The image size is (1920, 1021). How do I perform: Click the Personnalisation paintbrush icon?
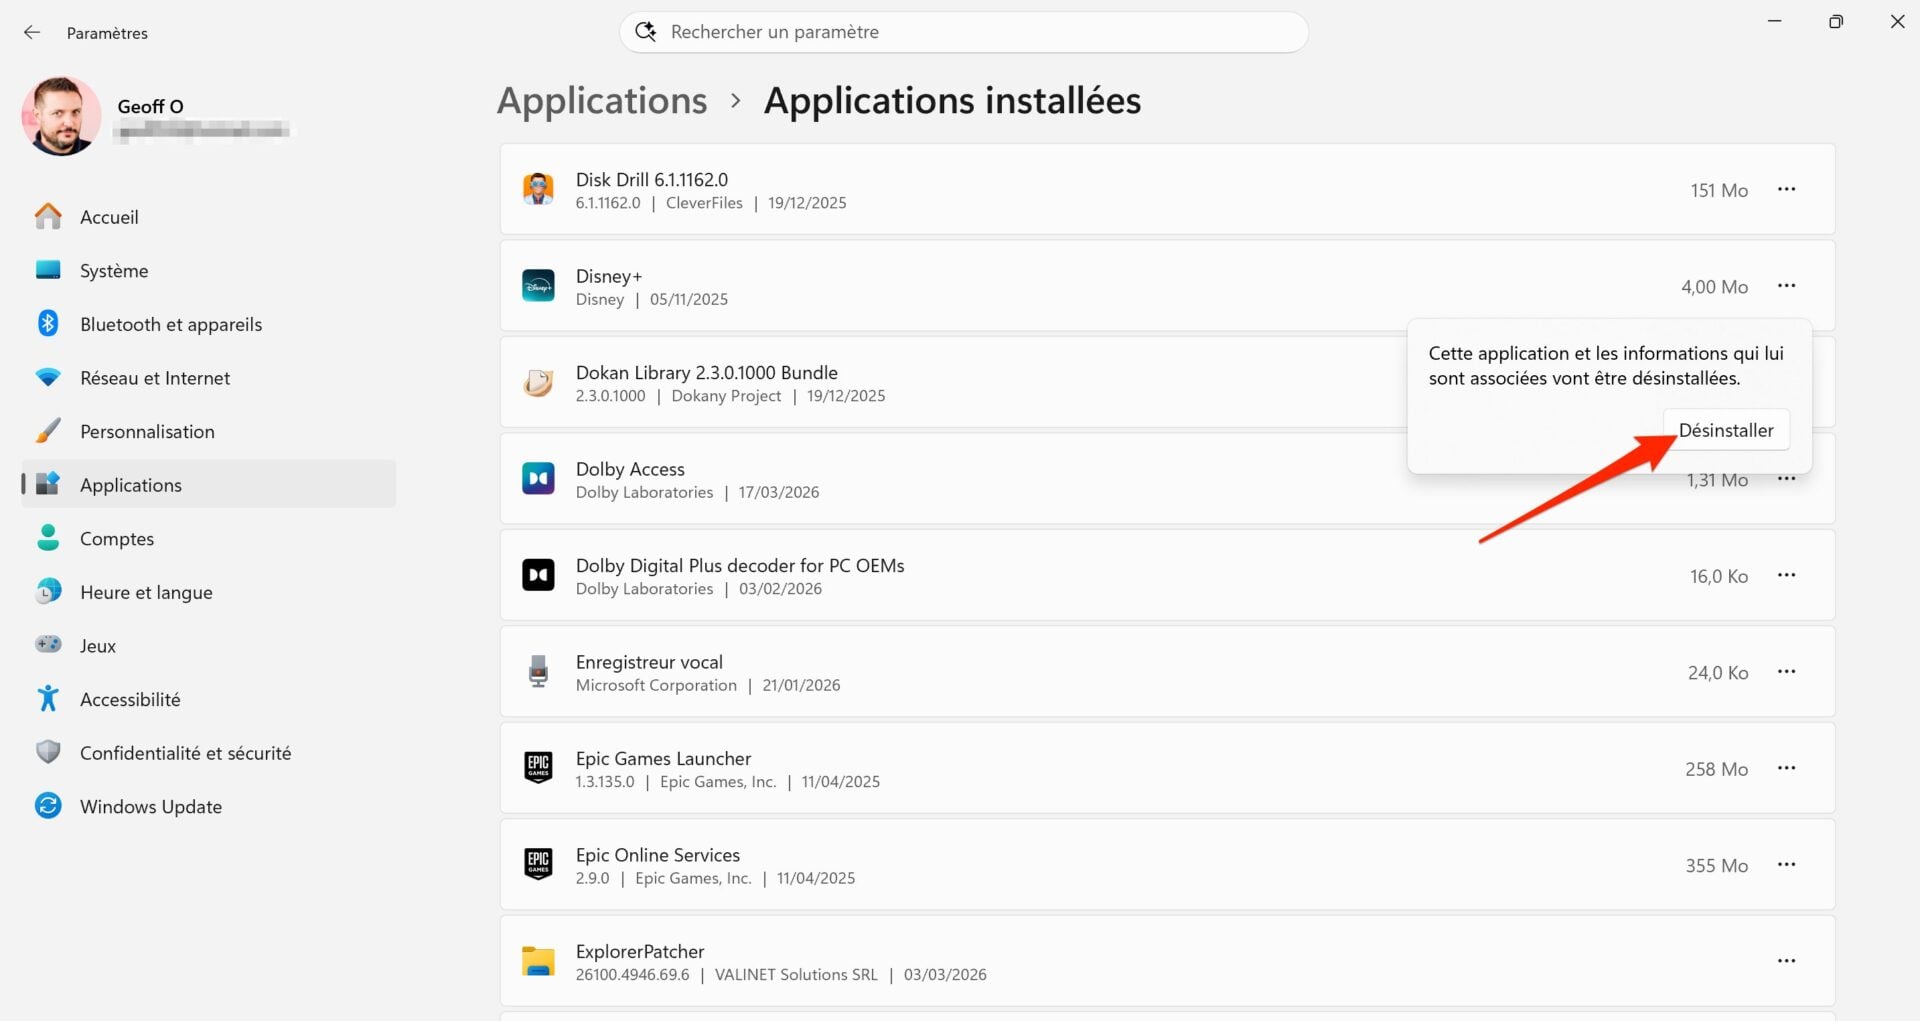(47, 430)
